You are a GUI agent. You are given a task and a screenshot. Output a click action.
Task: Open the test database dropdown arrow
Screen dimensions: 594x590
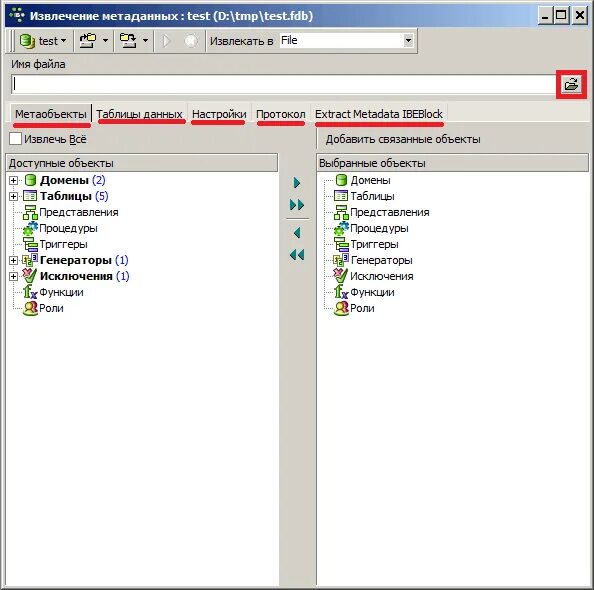pyautogui.click(x=63, y=41)
